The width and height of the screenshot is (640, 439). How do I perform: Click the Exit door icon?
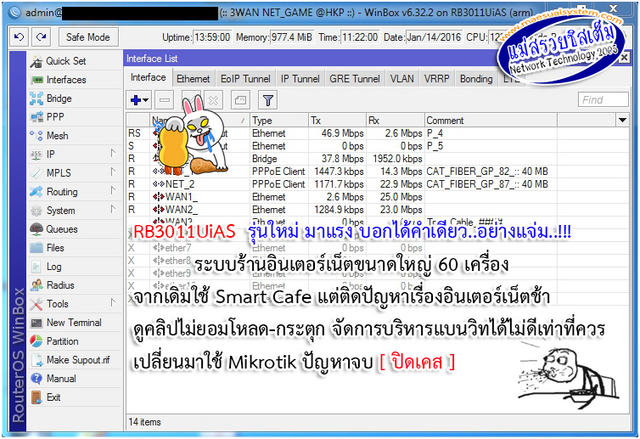(x=36, y=397)
